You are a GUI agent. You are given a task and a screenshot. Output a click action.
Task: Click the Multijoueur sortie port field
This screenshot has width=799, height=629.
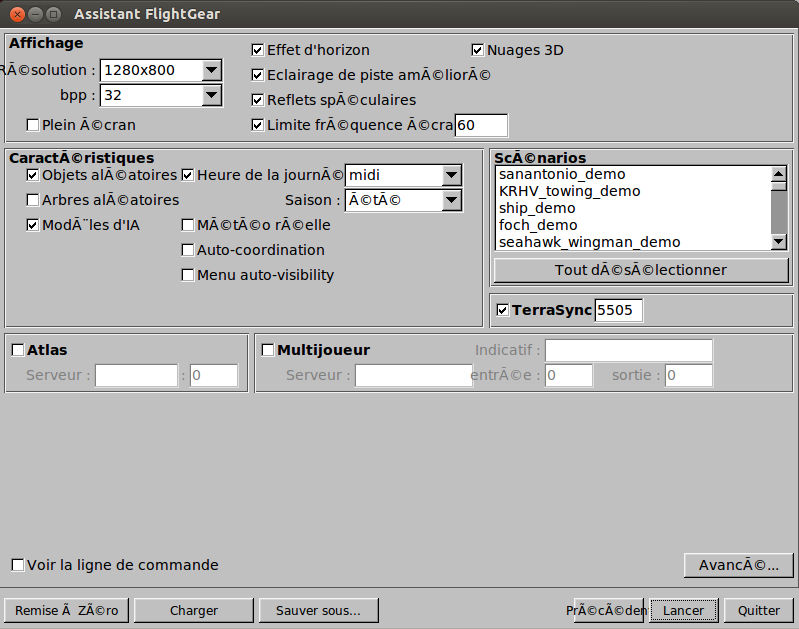click(x=688, y=375)
